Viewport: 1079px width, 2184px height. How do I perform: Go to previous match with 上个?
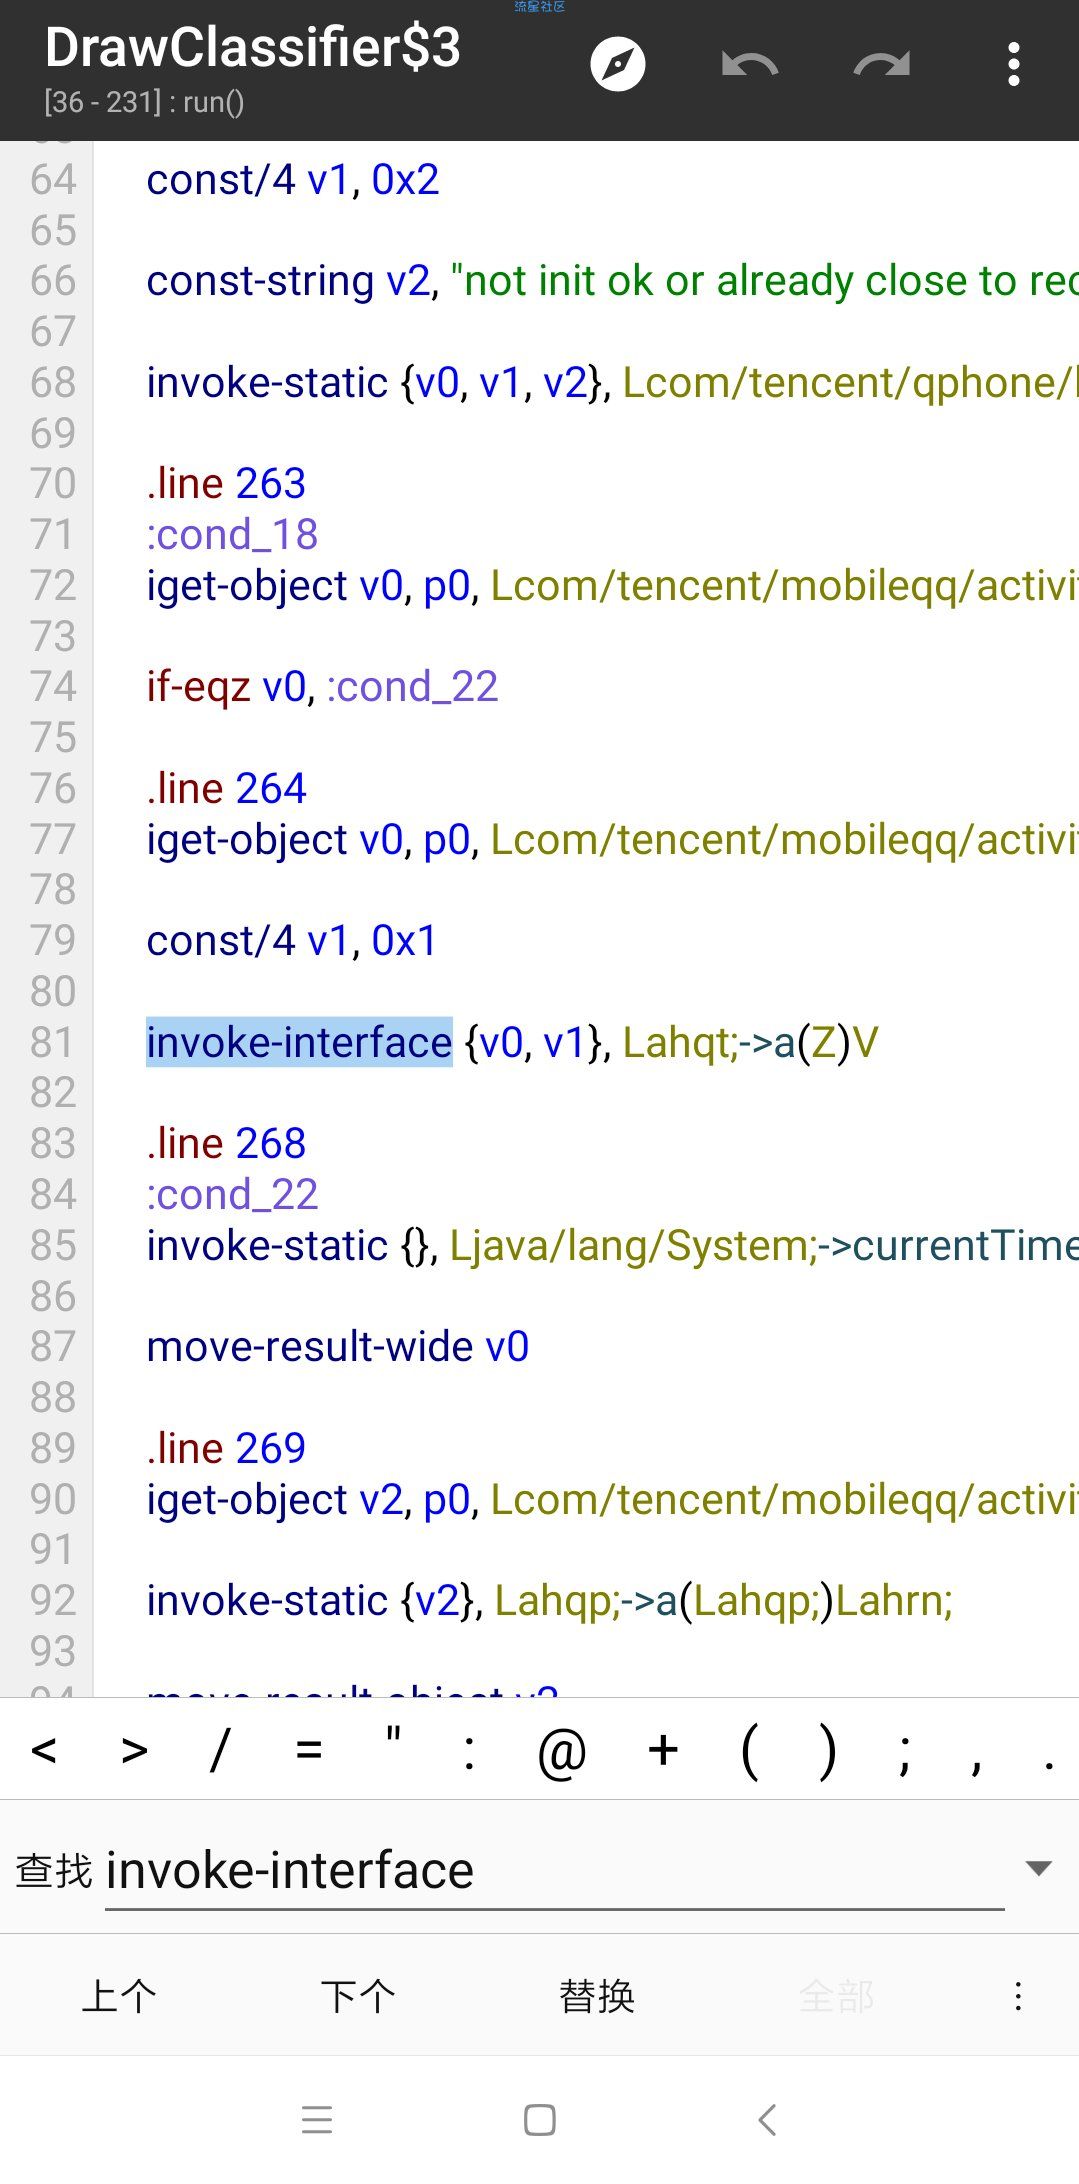(119, 1996)
